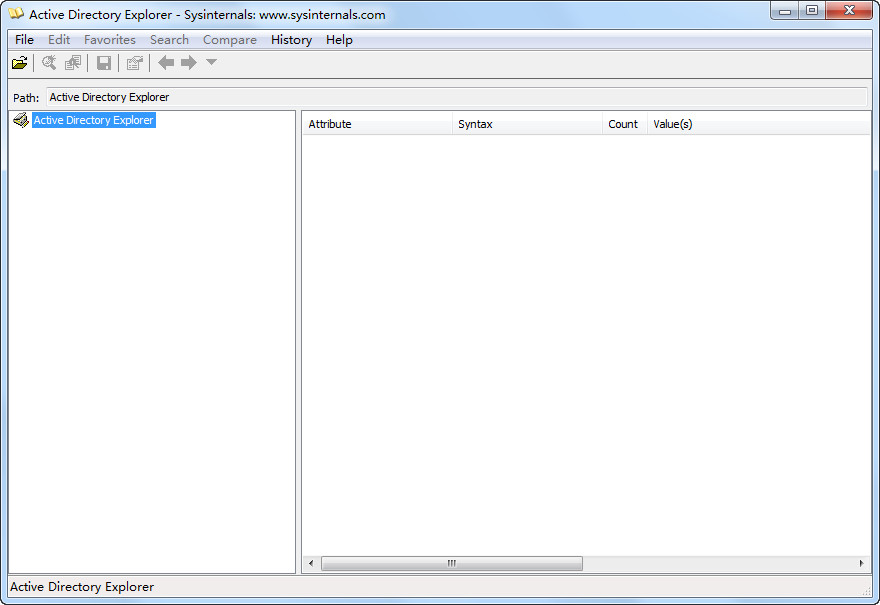The width and height of the screenshot is (880, 605).
Task: Open the History menu
Action: [291, 40]
